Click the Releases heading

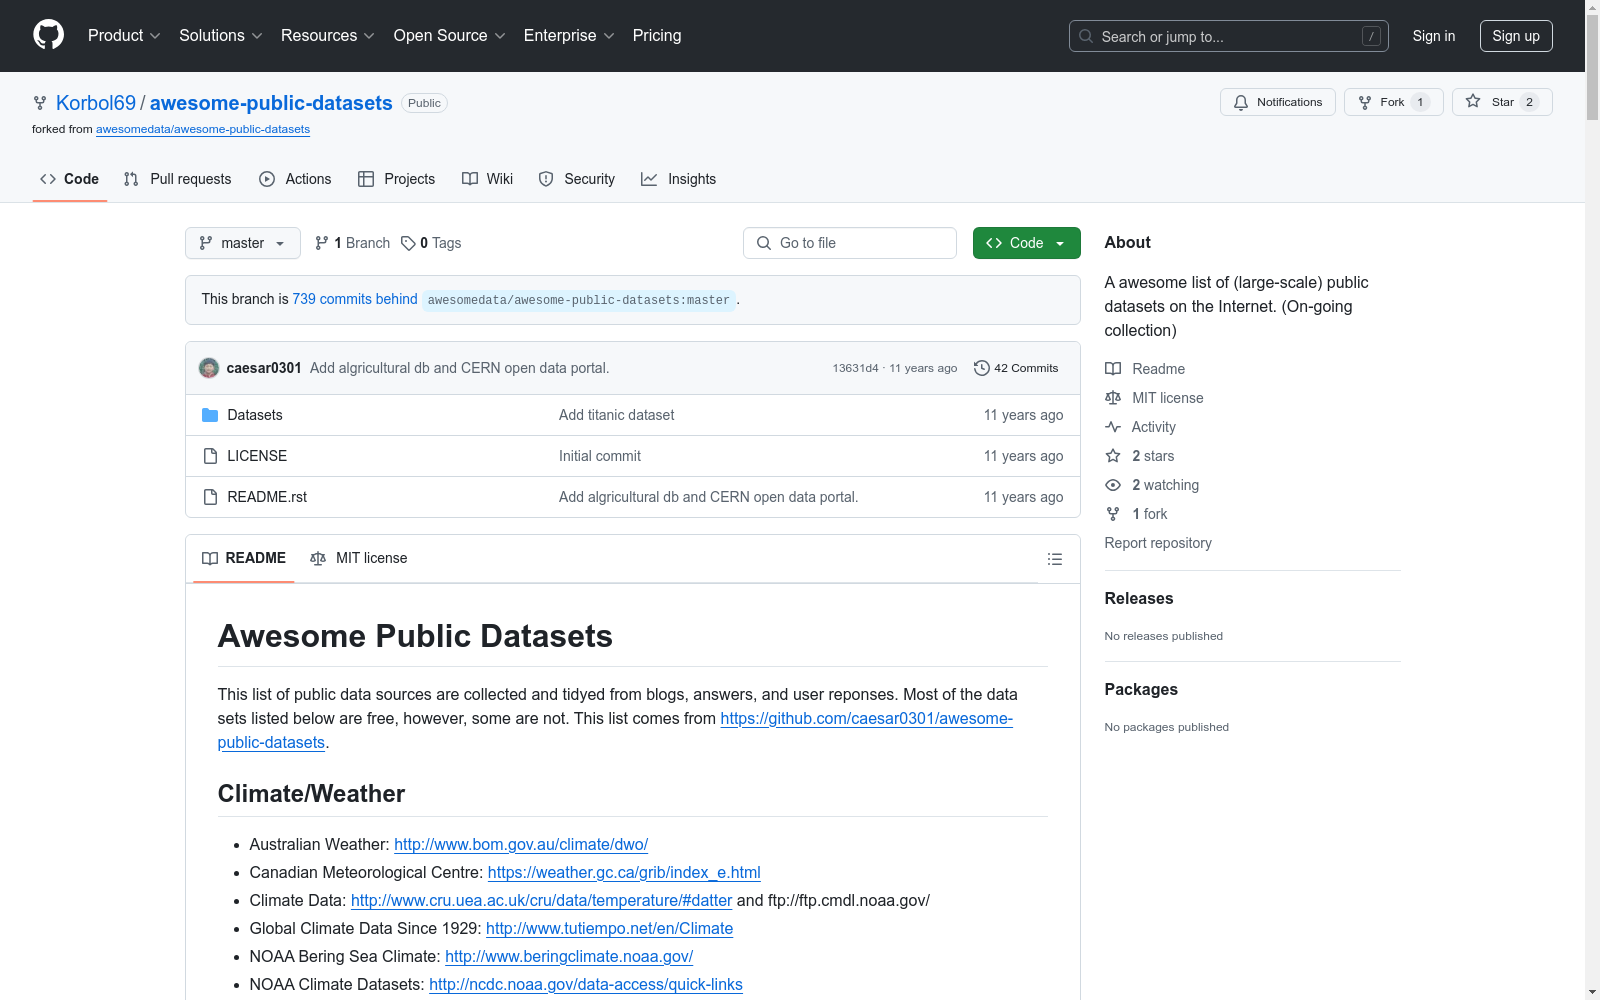pos(1139,598)
